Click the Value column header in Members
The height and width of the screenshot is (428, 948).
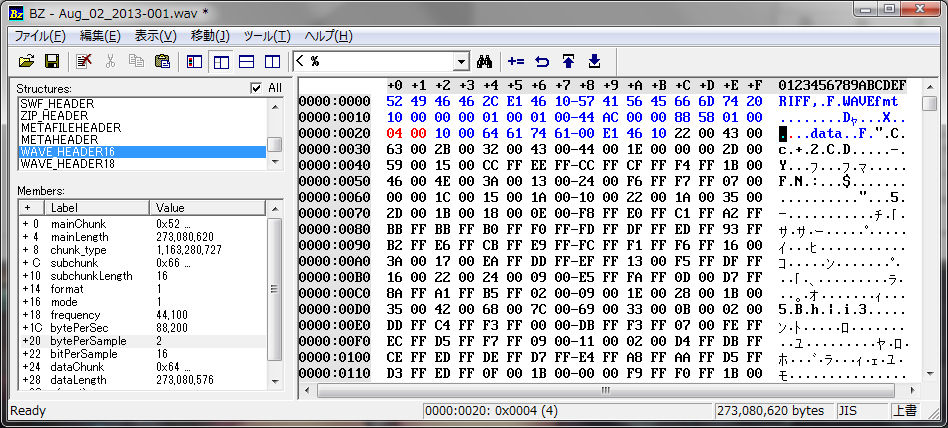click(x=205, y=207)
